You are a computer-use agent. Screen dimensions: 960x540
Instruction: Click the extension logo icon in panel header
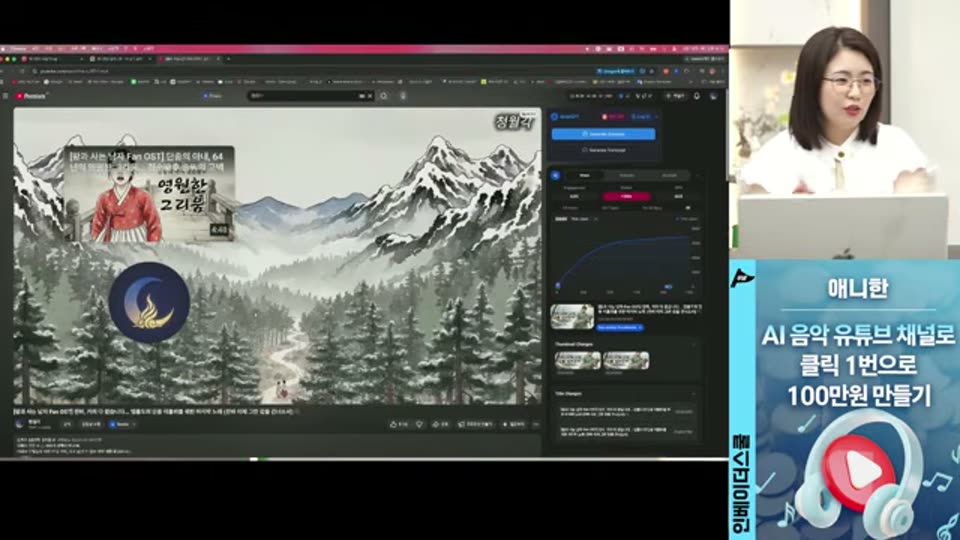tap(555, 116)
